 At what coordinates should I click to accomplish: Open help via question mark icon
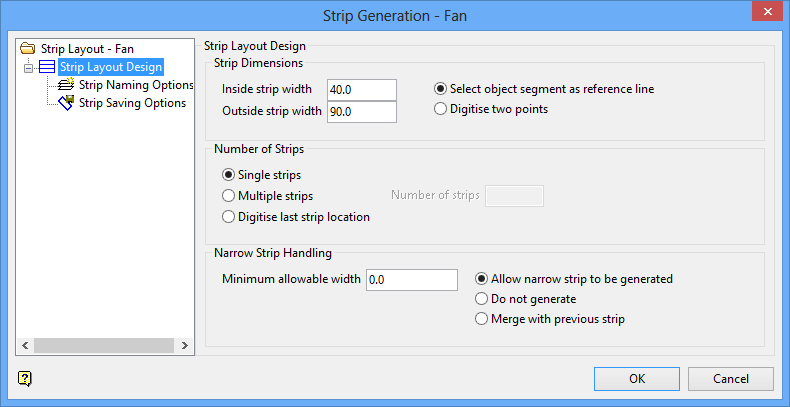(25, 378)
